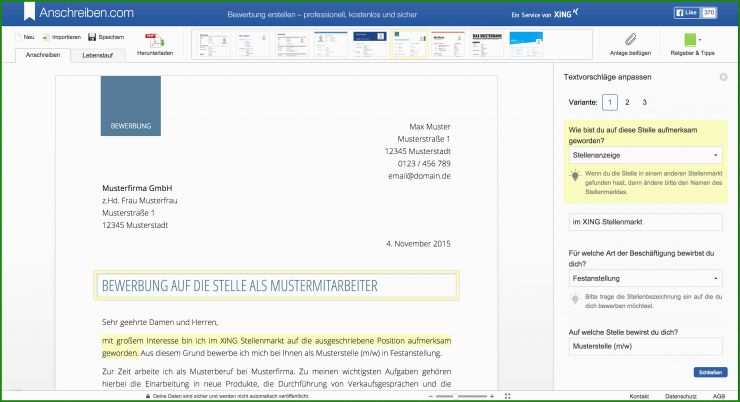
Task: Close the Textvorschläge anpassen panel
Action: [x=723, y=77]
